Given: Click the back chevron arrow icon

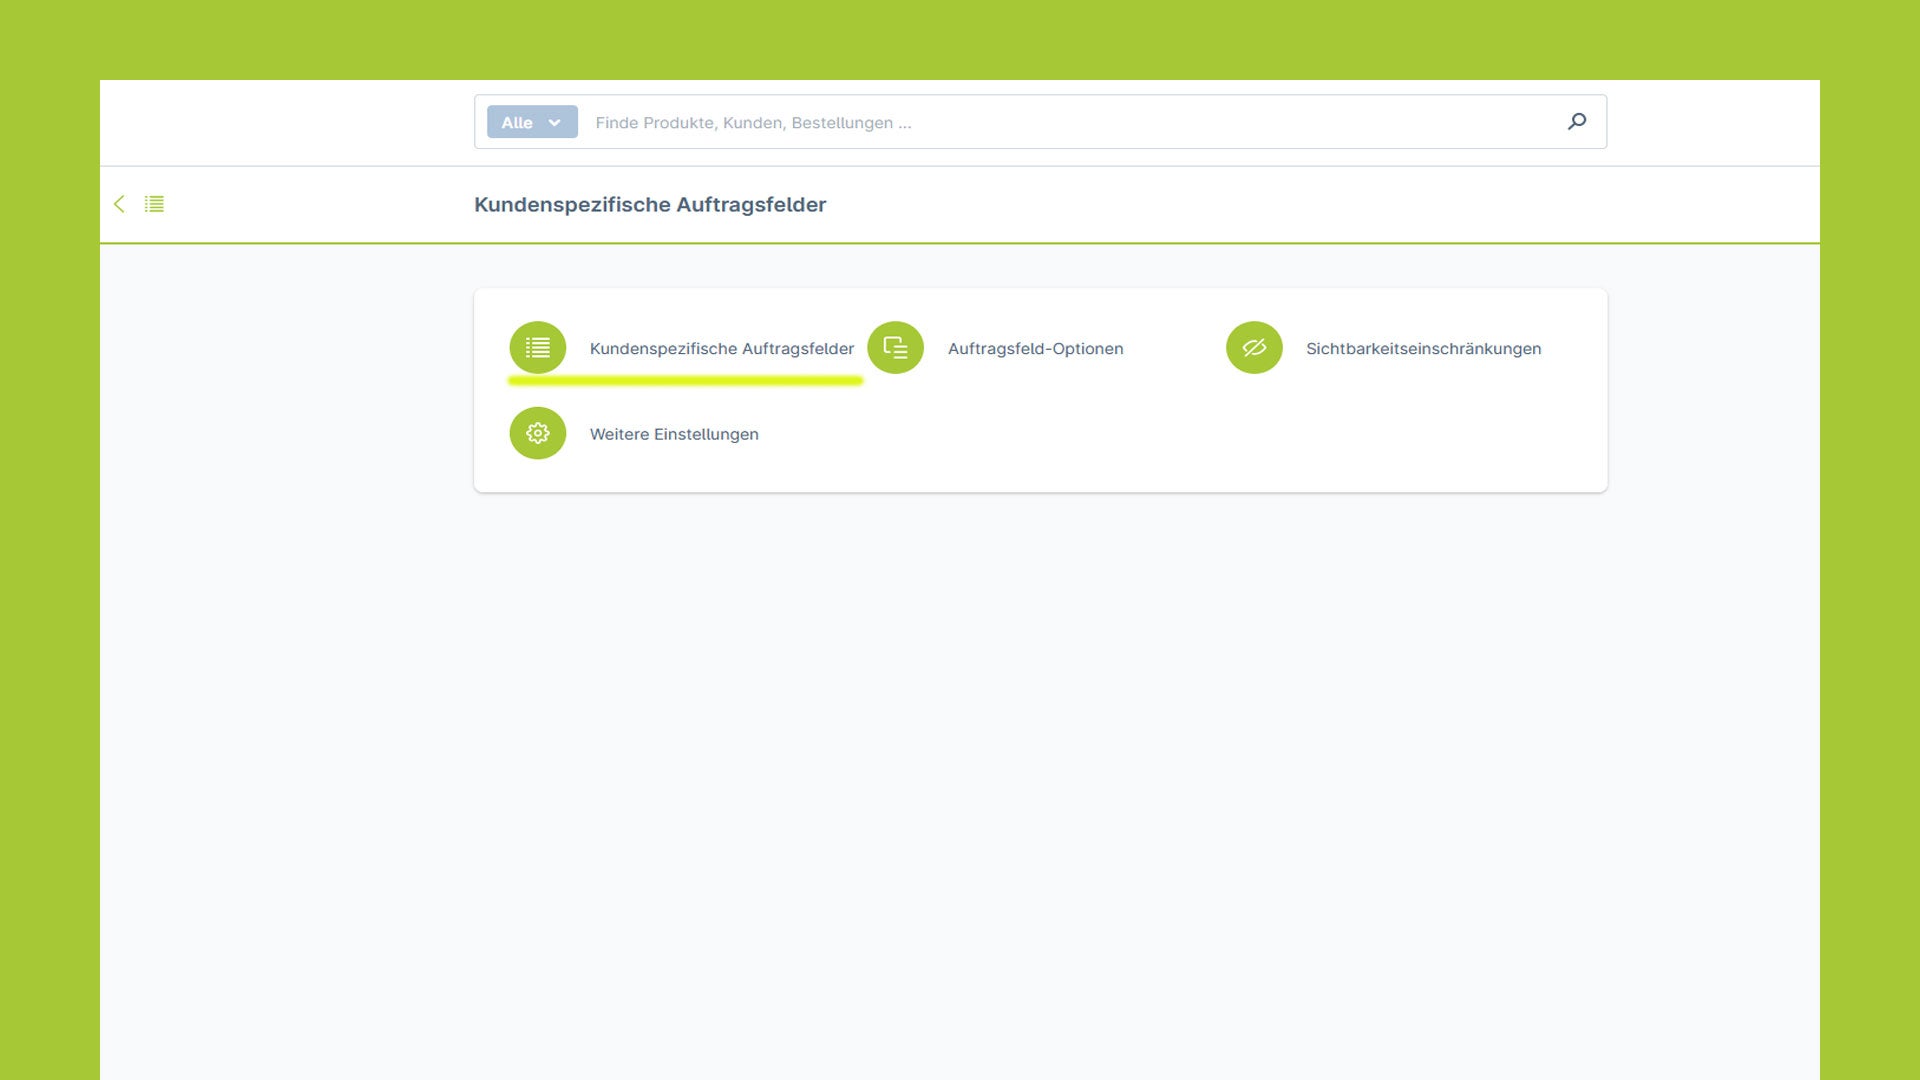Looking at the screenshot, I should pyautogui.click(x=119, y=204).
